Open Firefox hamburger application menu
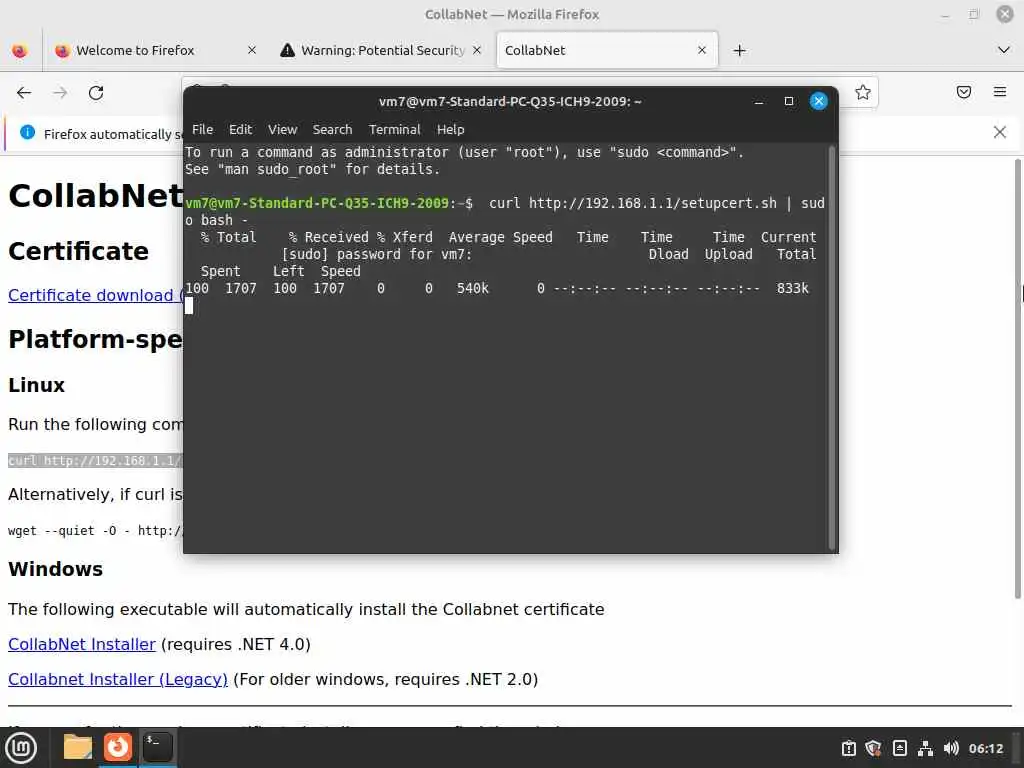Viewport: 1024px width, 768px height. (1000, 92)
